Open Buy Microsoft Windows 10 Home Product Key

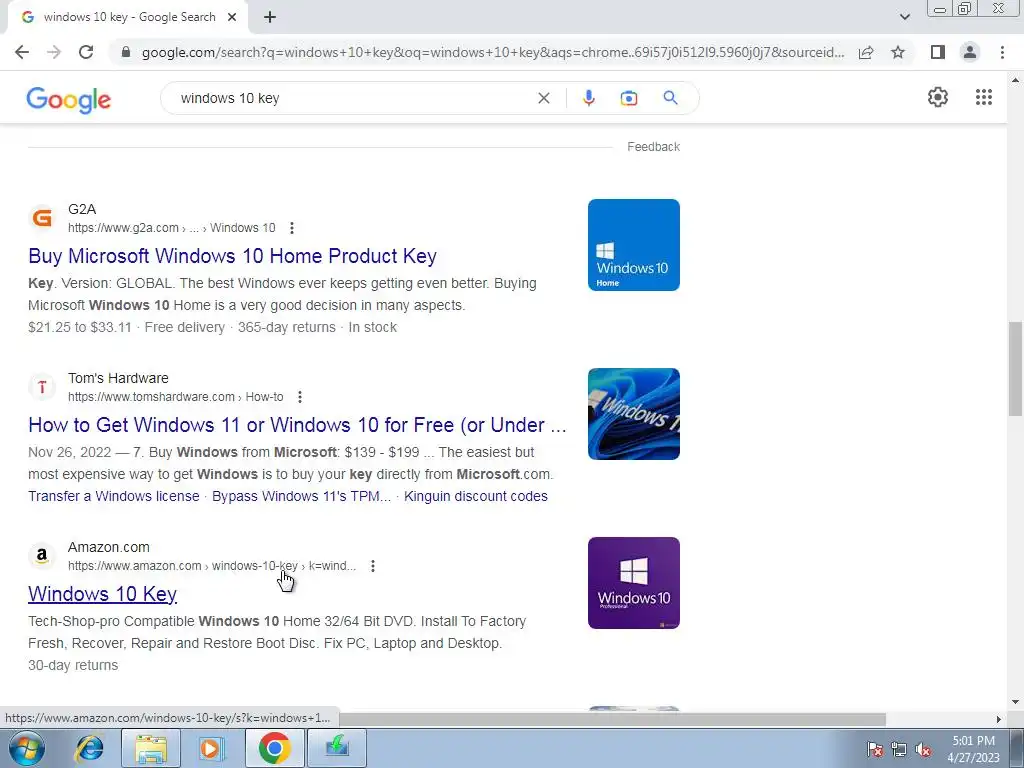pyautogui.click(x=232, y=256)
